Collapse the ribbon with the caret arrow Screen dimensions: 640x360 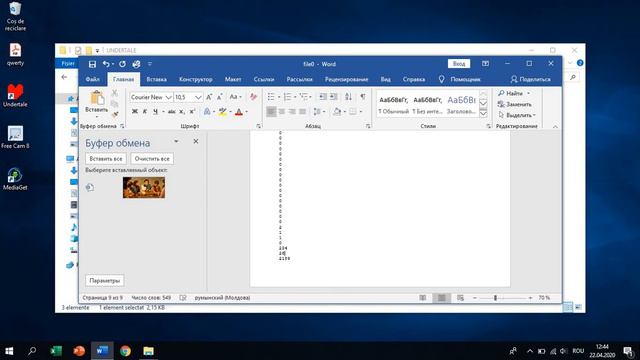(x=555, y=127)
